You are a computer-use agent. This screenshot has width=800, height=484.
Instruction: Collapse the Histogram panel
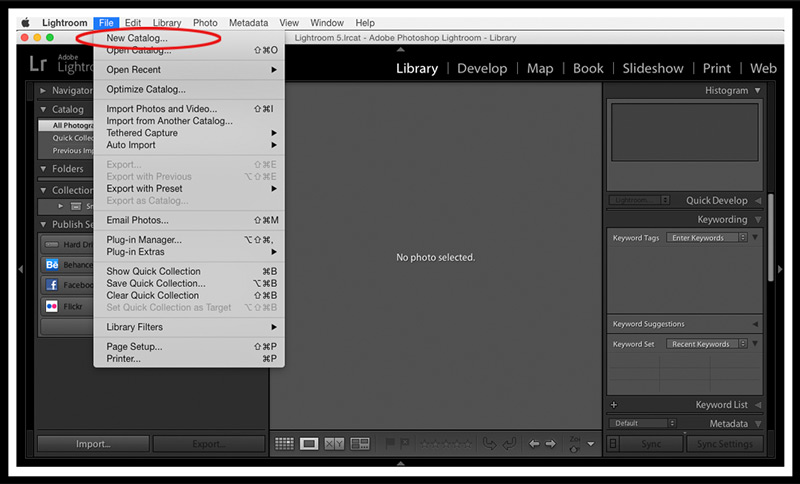tap(758, 90)
